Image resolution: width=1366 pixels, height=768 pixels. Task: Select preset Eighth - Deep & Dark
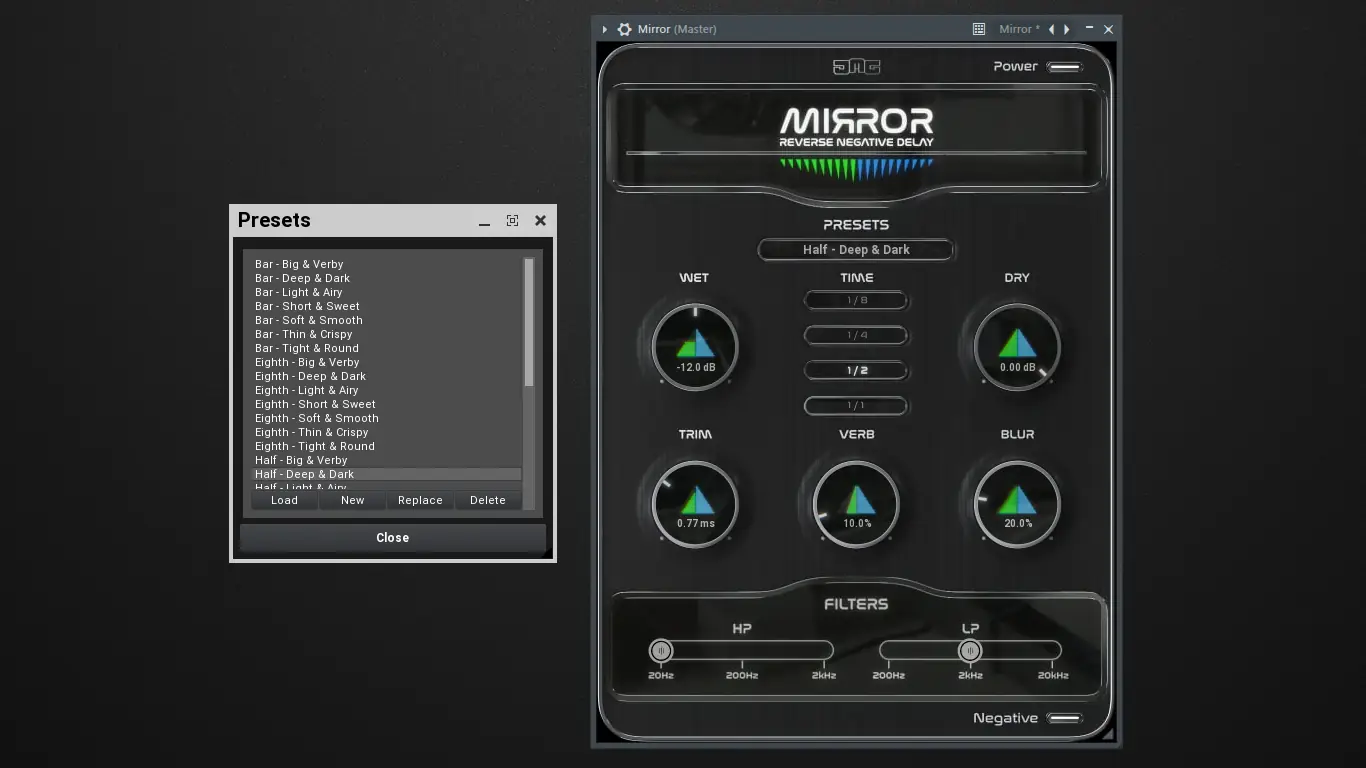point(386,376)
